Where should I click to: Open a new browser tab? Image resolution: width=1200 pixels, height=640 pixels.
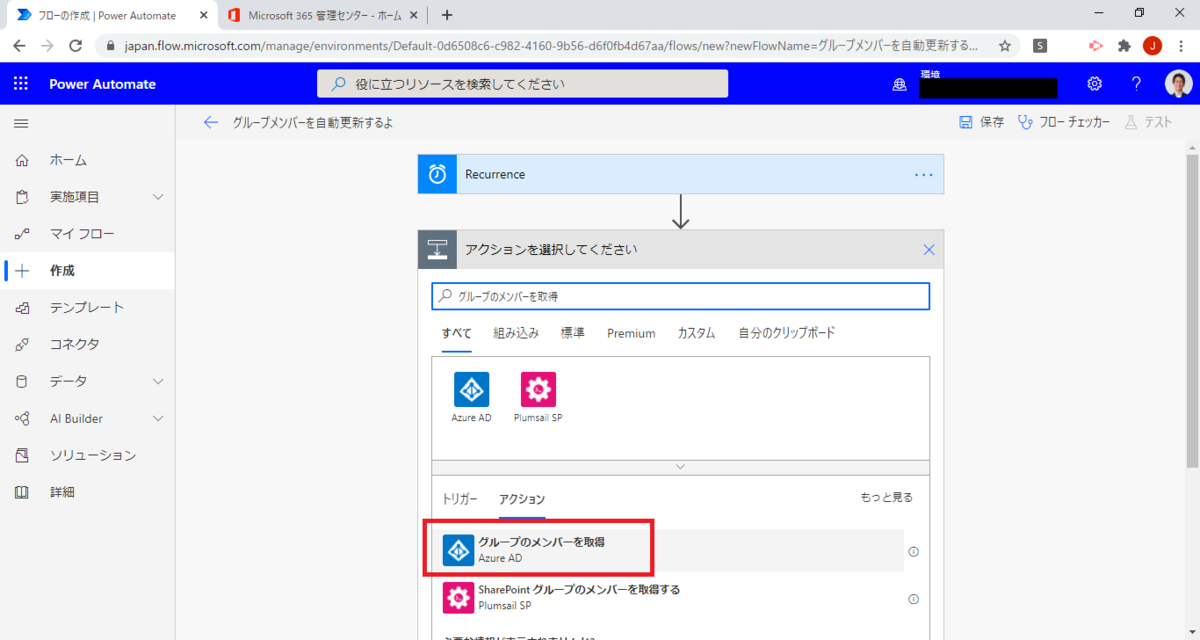[447, 15]
